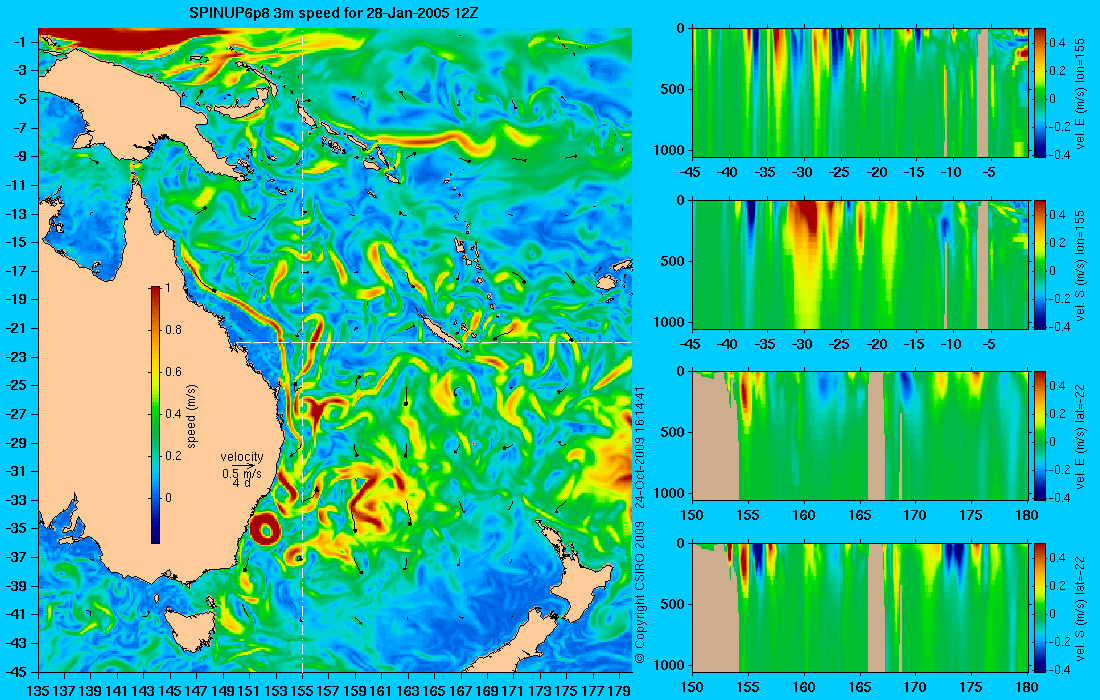This screenshot has height=700, width=1100.
Task: Click the '-1' tick on the main map latitude axis
Action: pyautogui.click(x=21, y=42)
